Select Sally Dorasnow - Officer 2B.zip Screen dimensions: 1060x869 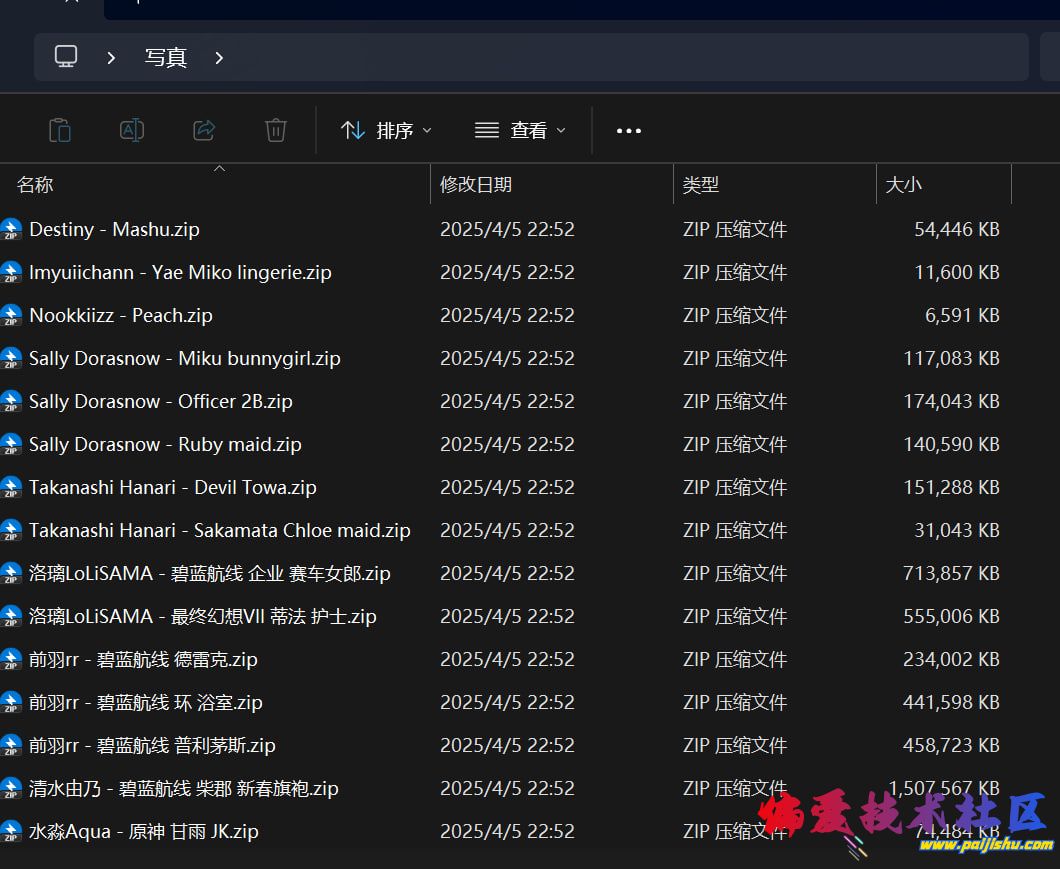click(x=161, y=402)
